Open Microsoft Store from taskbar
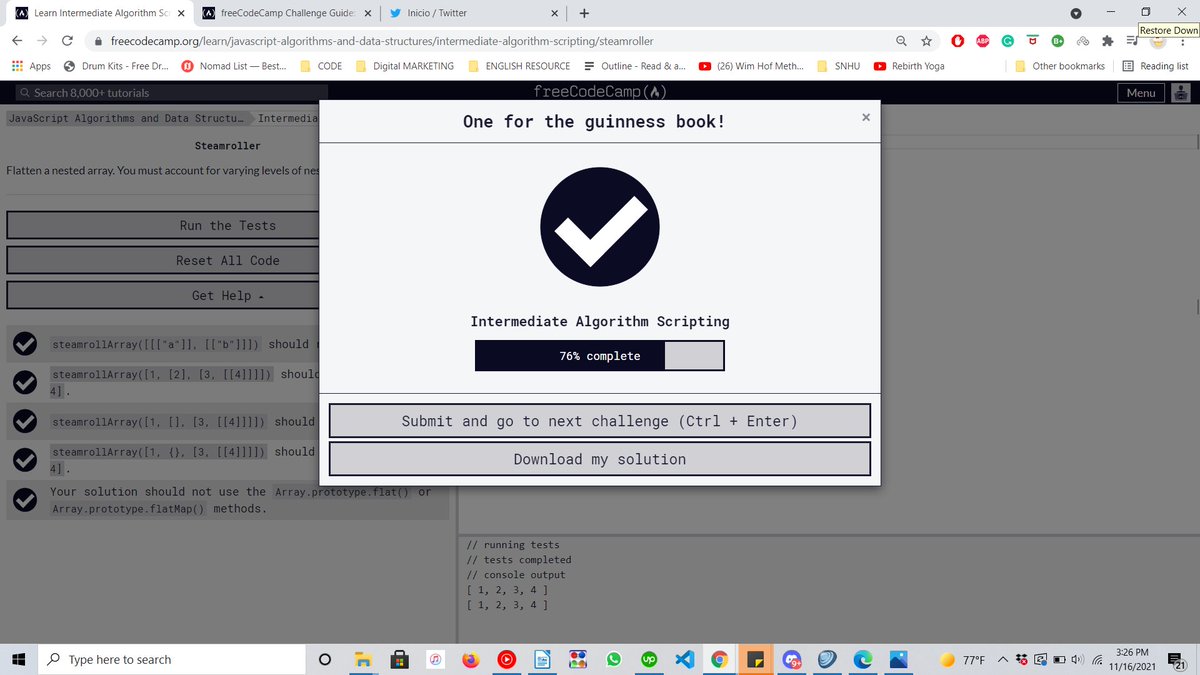This screenshot has width=1200, height=675. click(x=400, y=660)
